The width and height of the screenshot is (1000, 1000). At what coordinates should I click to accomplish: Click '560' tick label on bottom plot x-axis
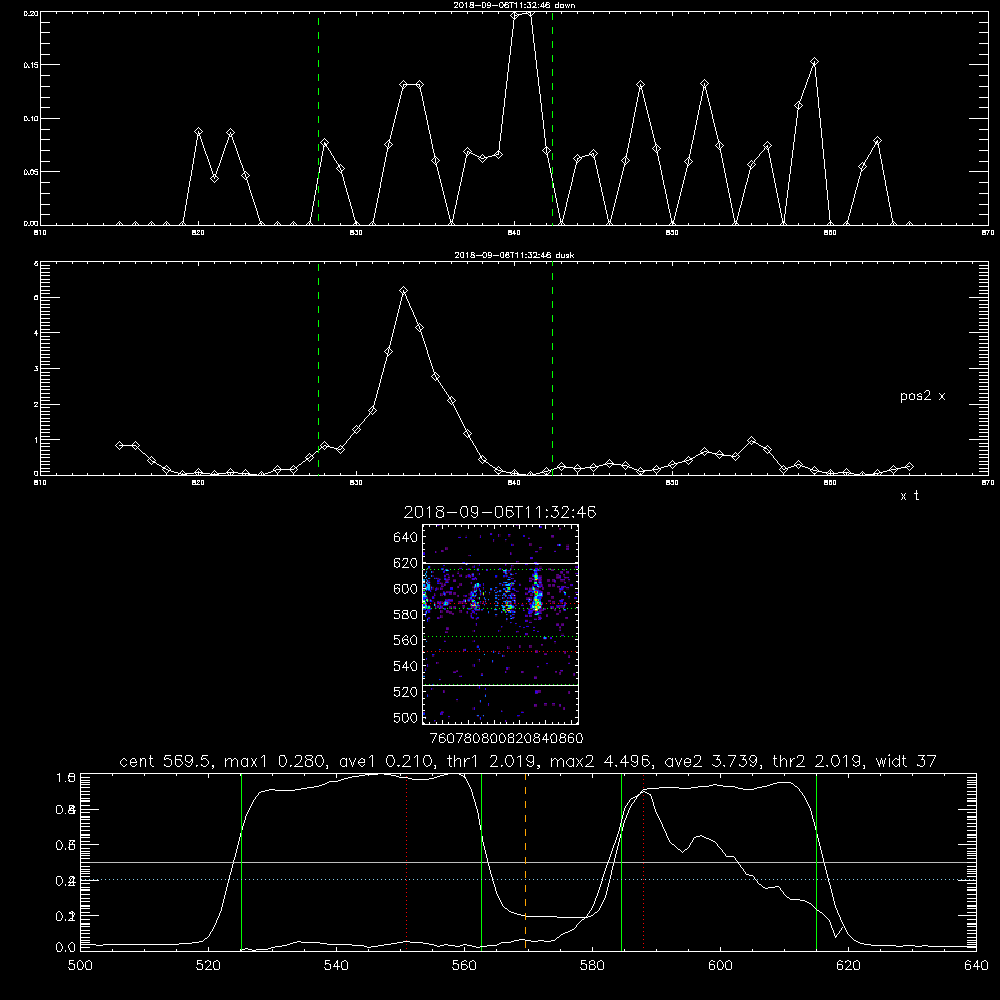coord(464,966)
